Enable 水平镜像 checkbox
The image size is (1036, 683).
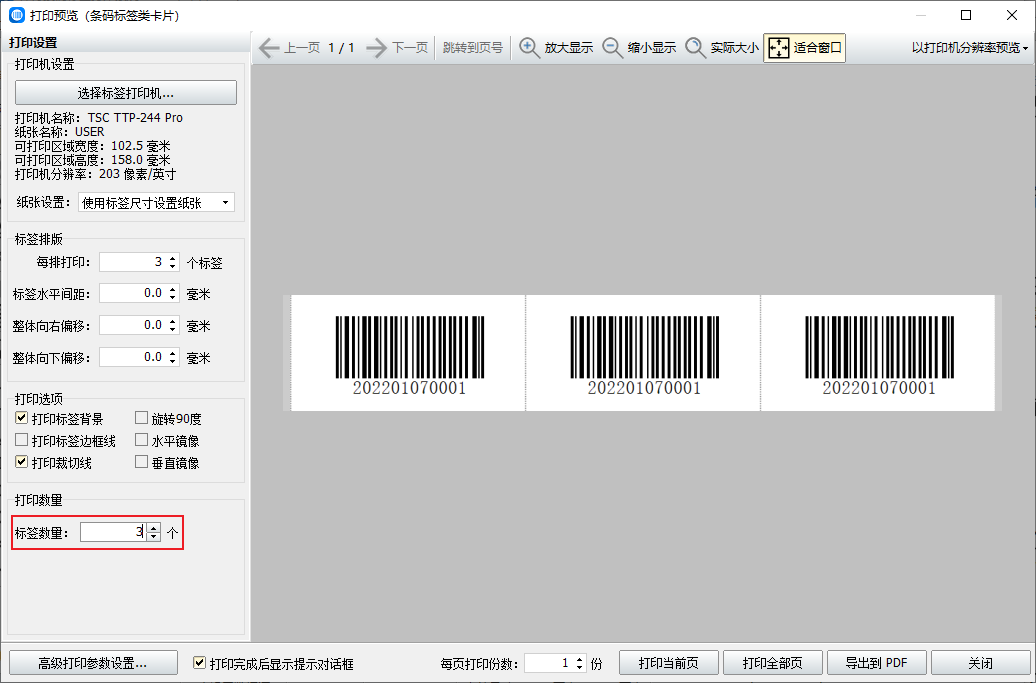[x=141, y=440]
